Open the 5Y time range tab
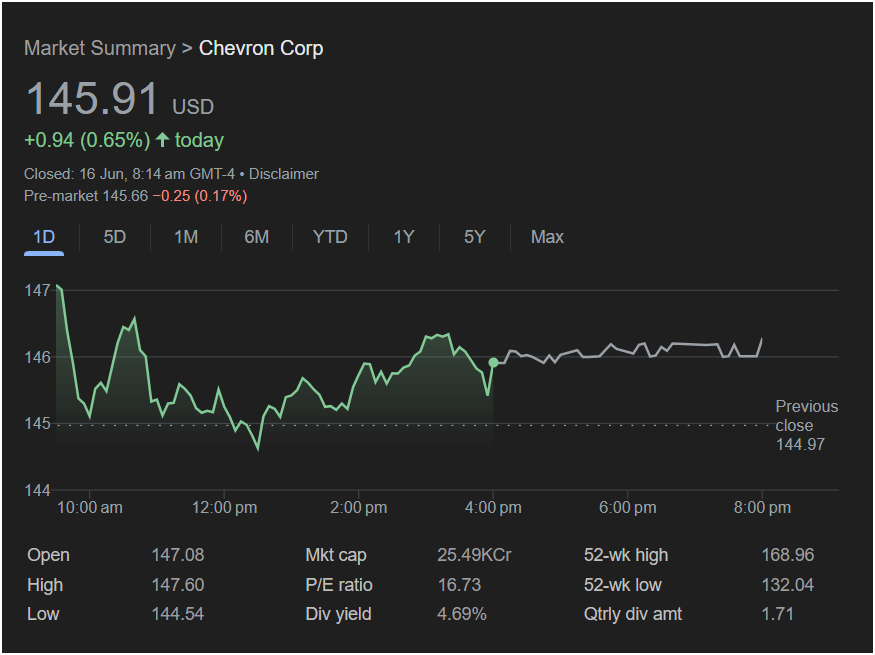 (x=474, y=237)
